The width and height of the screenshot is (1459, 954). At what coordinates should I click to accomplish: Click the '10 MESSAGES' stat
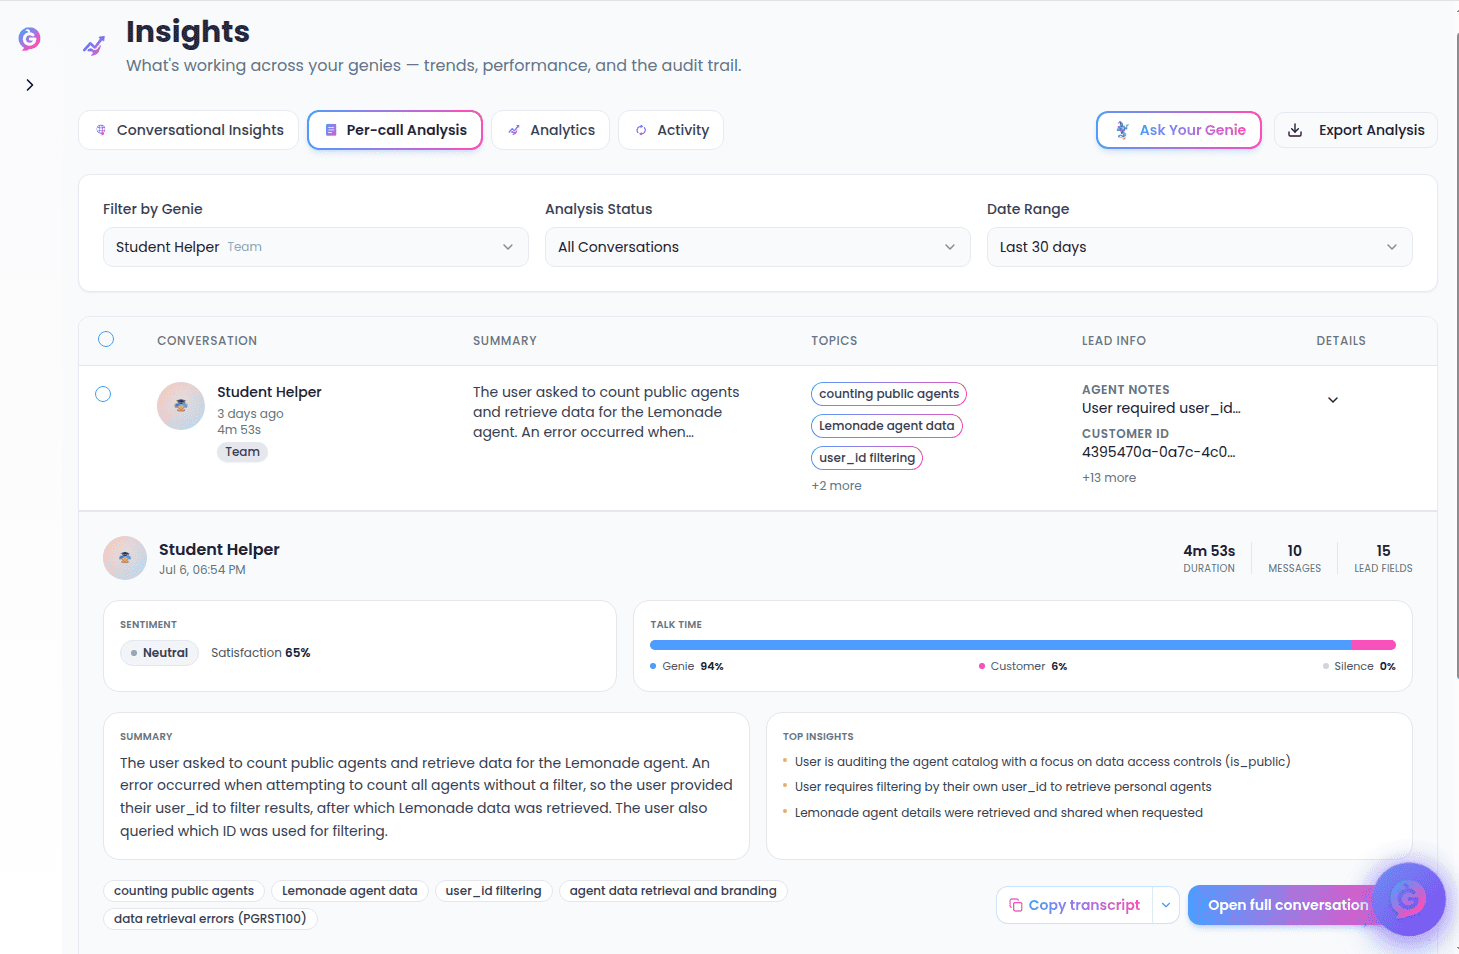1295,559
